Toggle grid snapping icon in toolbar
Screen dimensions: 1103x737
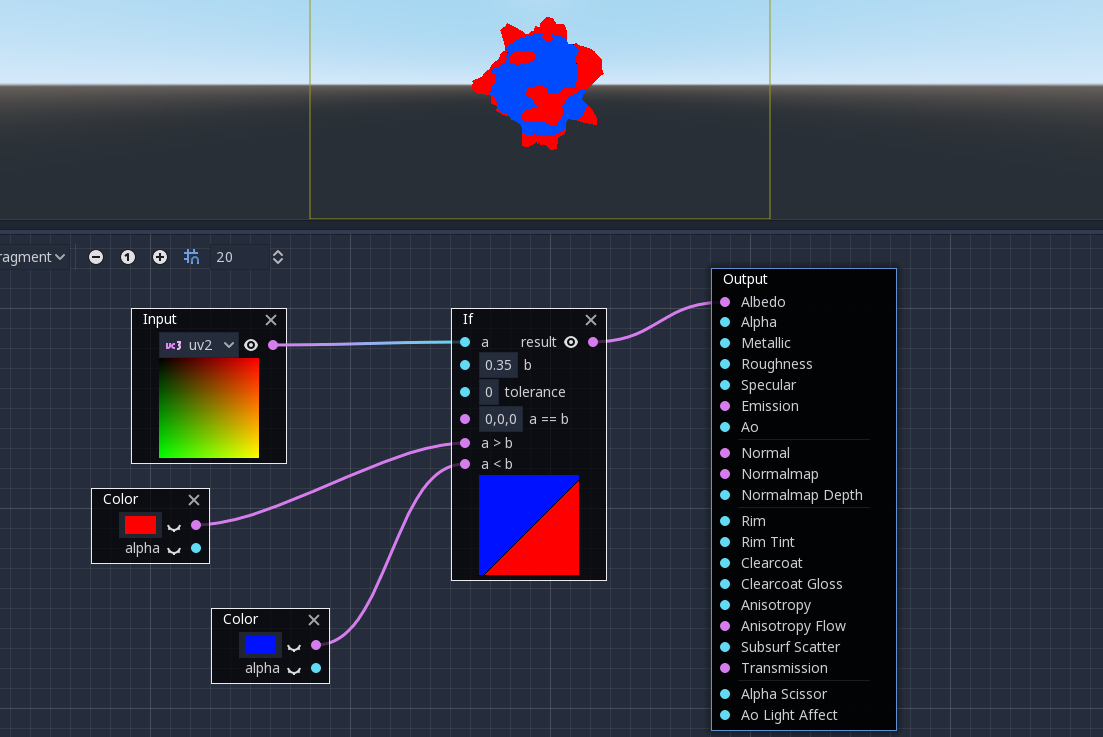click(x=192, y=257)
